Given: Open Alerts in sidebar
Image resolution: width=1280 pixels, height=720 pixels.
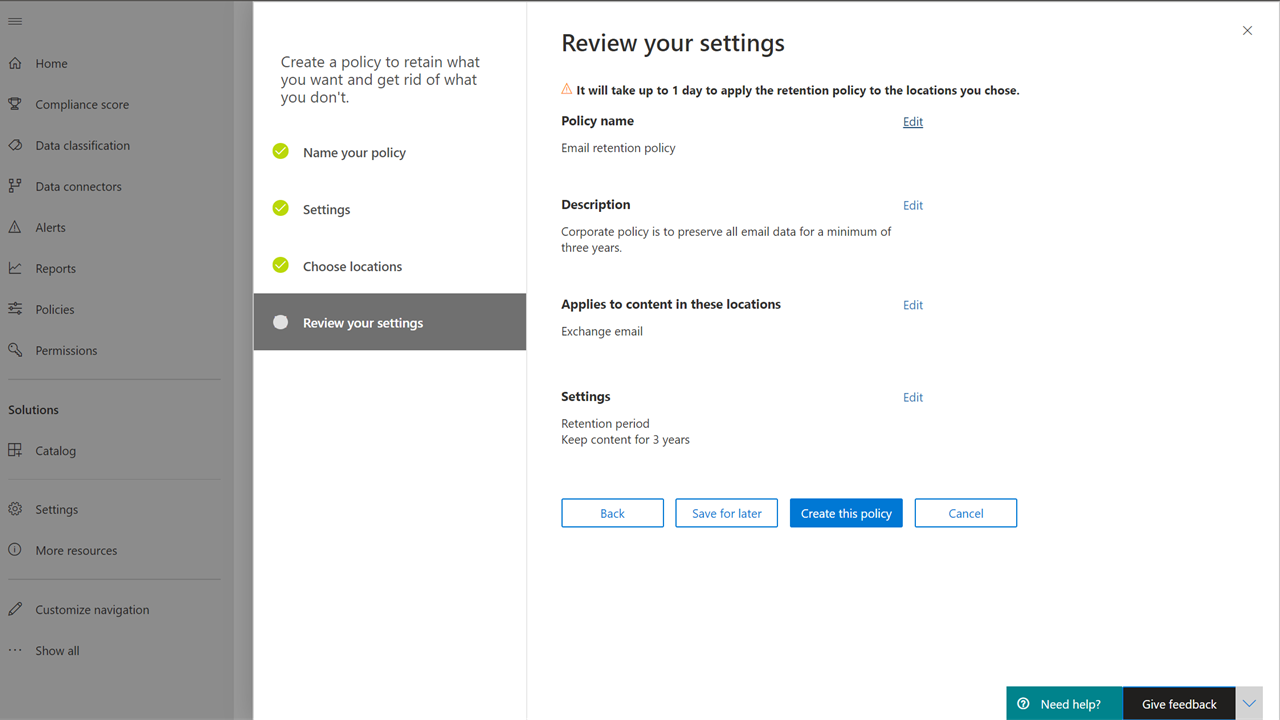Looking at the screenshot, I should (x=50, y=227).
